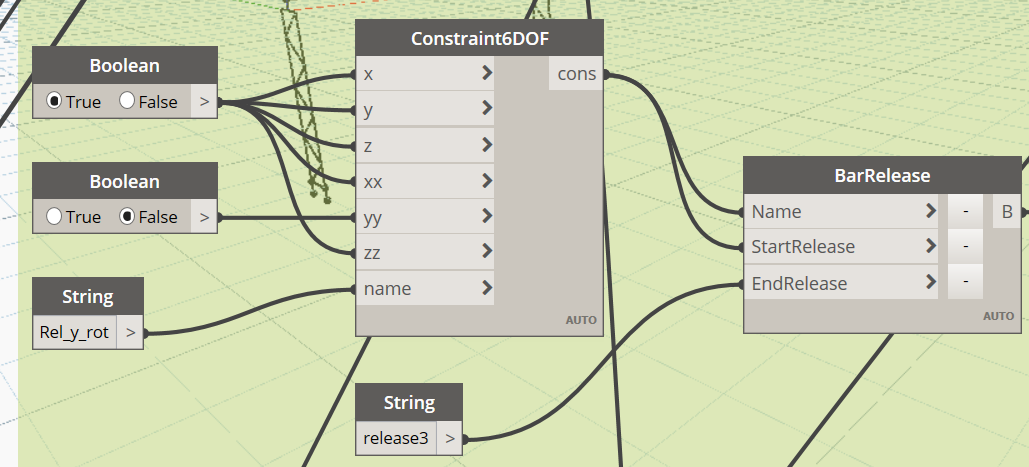1029x467 pixels.
Task: Click the lower Boolean node's output port arrow
Action: point(204,217)
